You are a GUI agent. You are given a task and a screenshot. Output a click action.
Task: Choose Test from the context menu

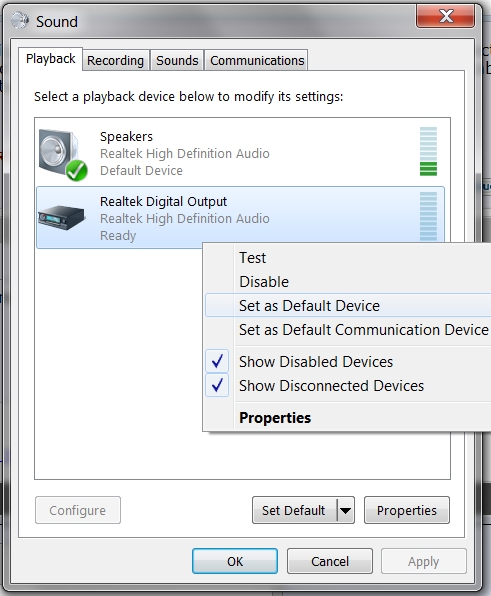348,258
